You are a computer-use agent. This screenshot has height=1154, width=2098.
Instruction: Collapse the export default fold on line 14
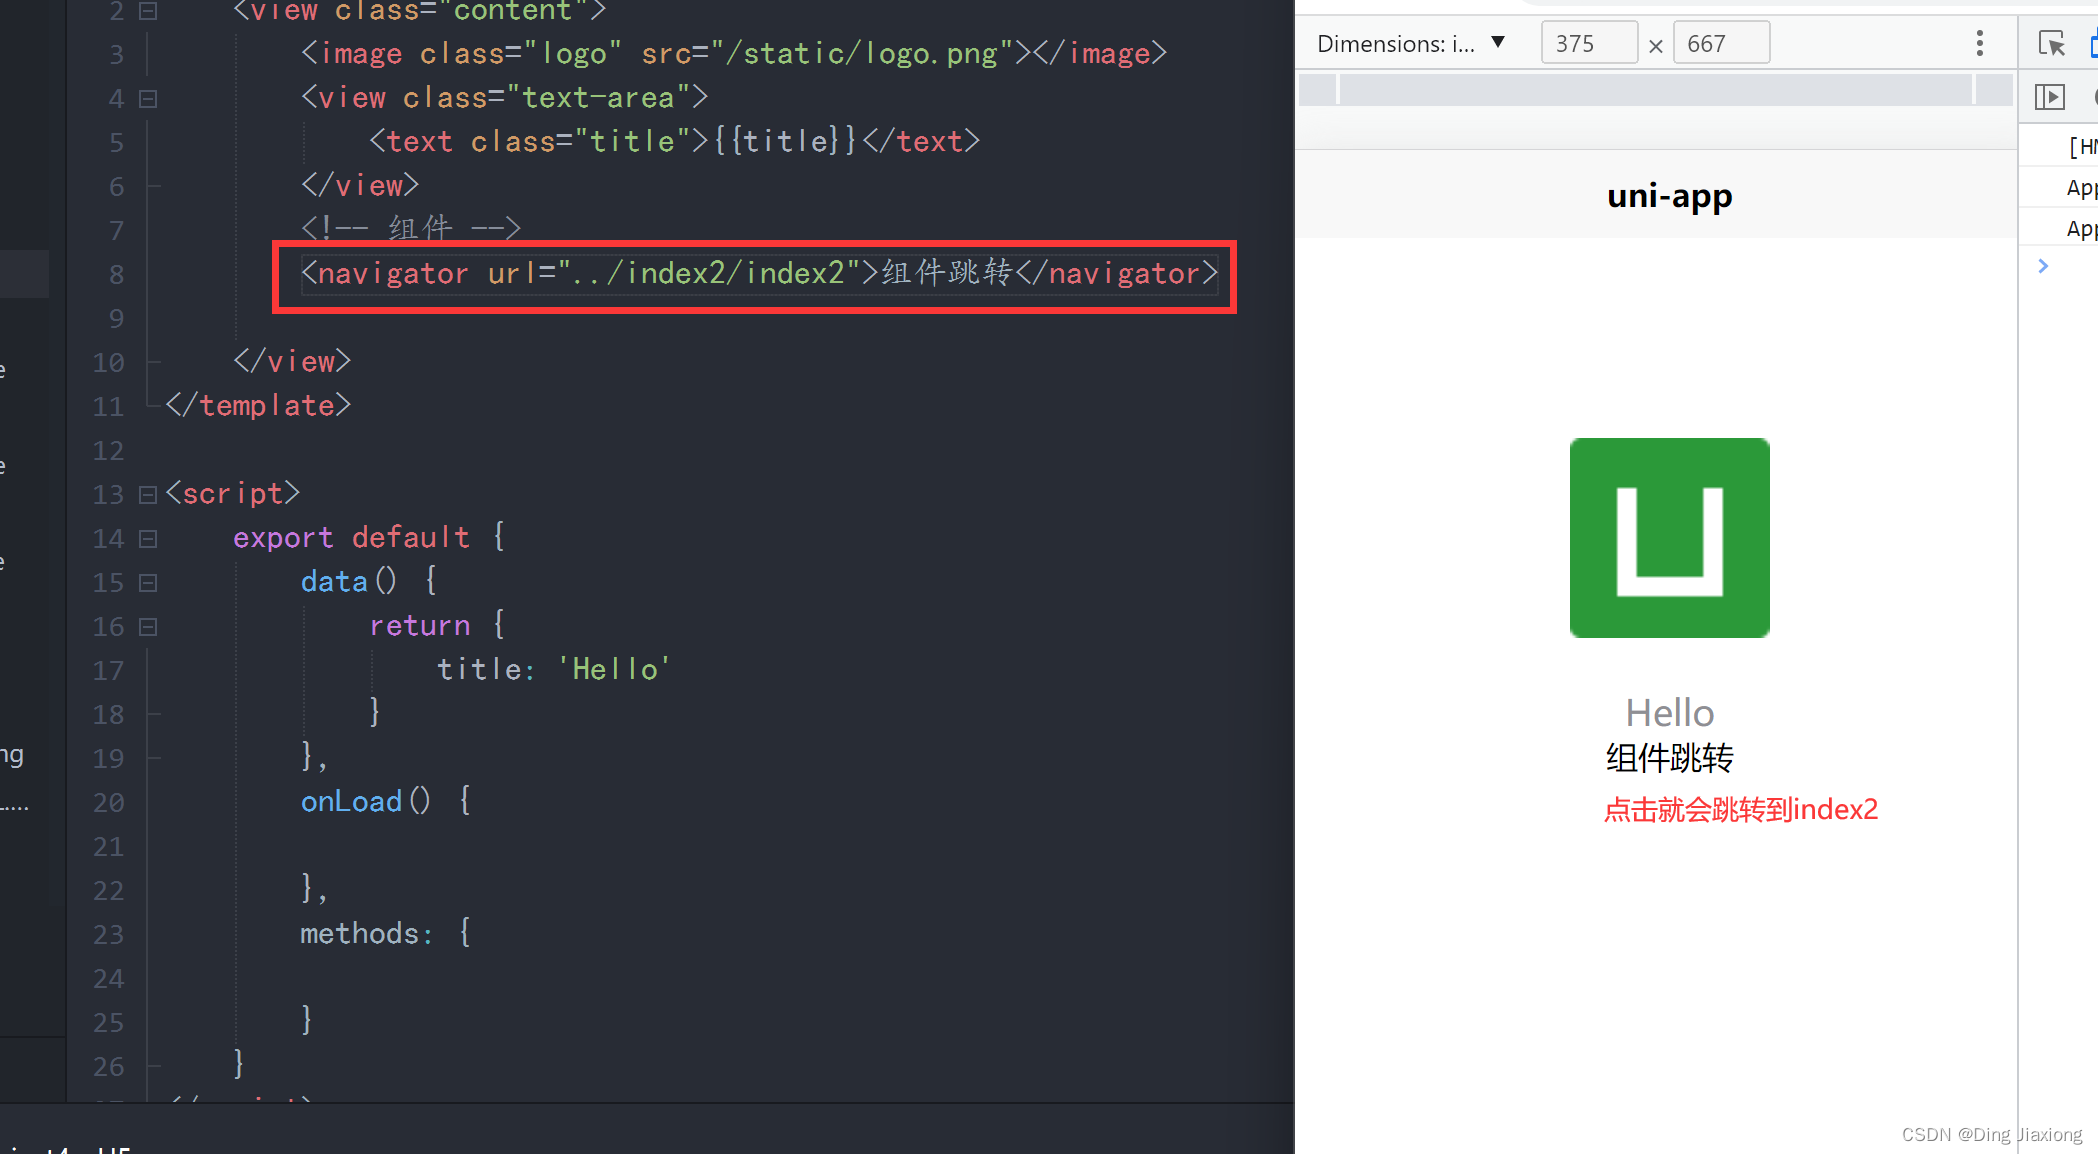[148, 539]
